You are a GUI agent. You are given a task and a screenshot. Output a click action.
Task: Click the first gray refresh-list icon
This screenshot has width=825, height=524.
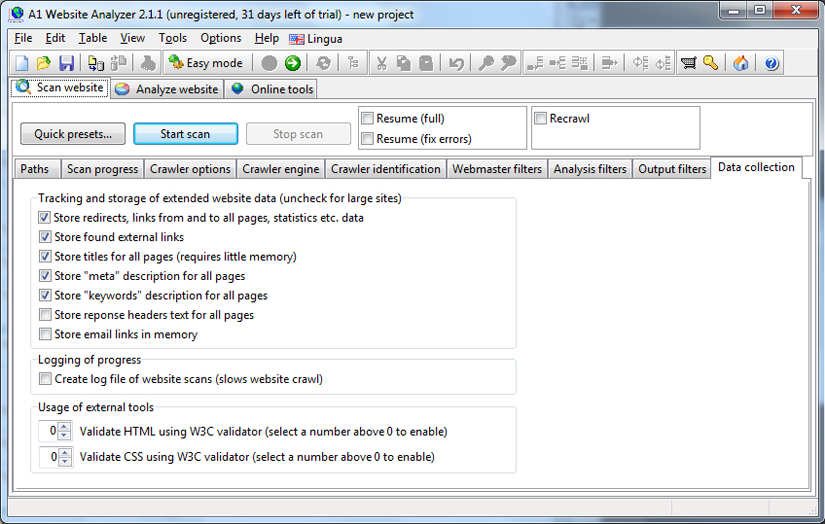(640, 63)
